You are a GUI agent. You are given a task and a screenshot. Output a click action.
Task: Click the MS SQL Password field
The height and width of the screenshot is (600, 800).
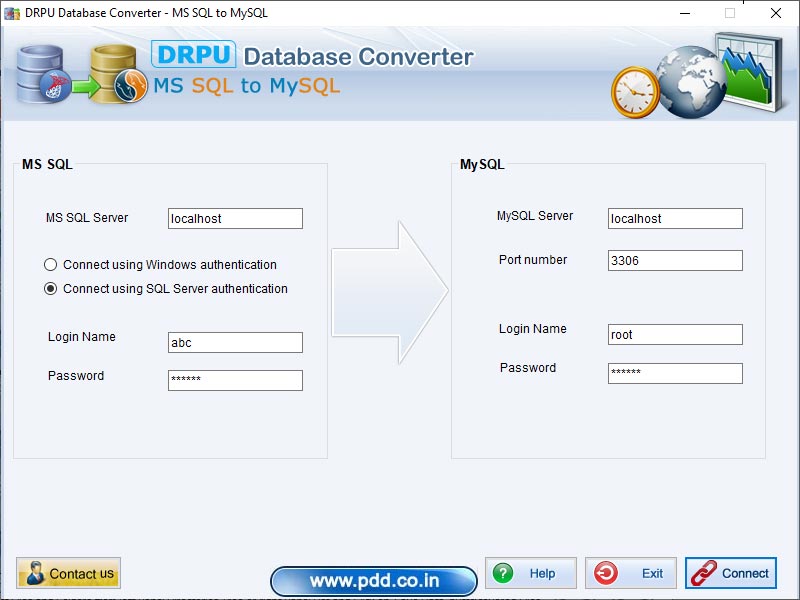[235, 380]
